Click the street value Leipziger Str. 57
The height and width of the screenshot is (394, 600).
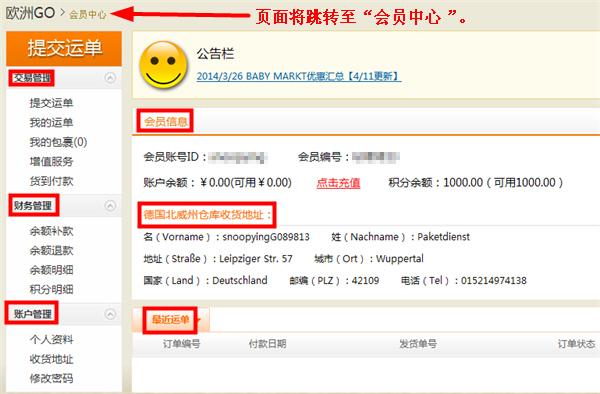[x=256, y=259]
